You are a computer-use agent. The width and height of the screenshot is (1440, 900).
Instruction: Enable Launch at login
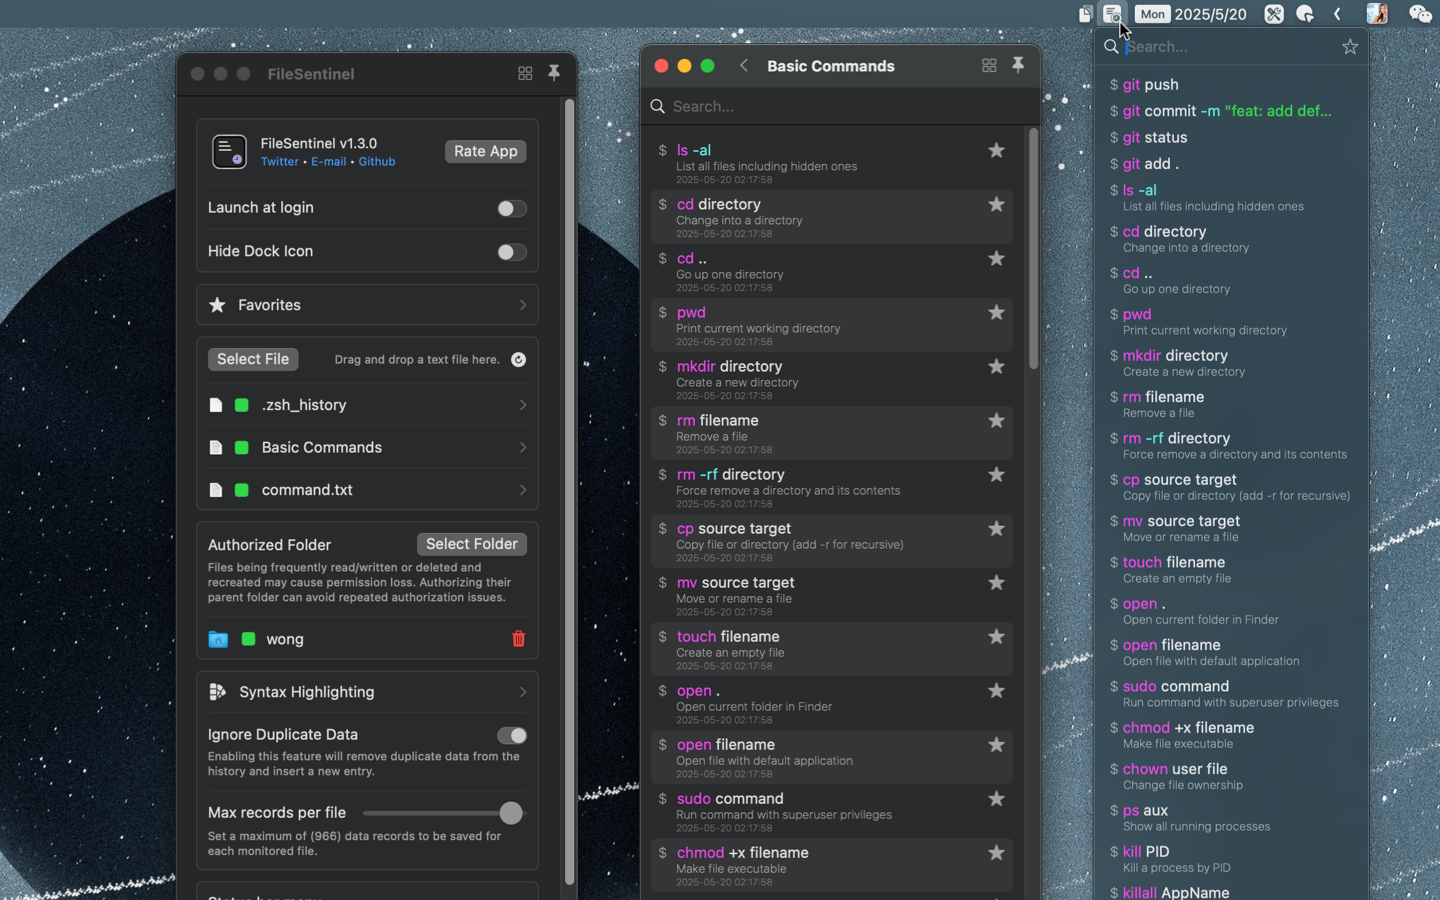[x=511, y=208]
